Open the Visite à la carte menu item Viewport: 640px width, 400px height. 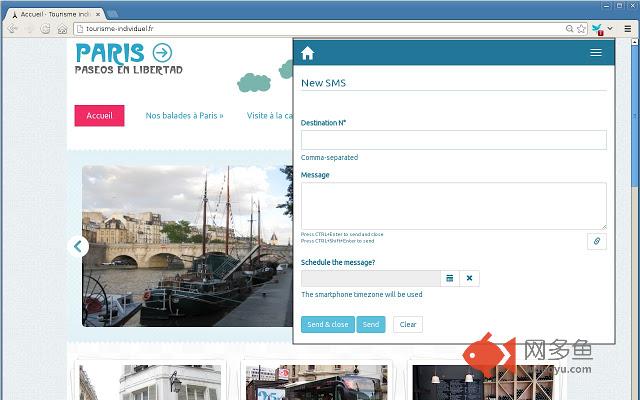(270, 116)
